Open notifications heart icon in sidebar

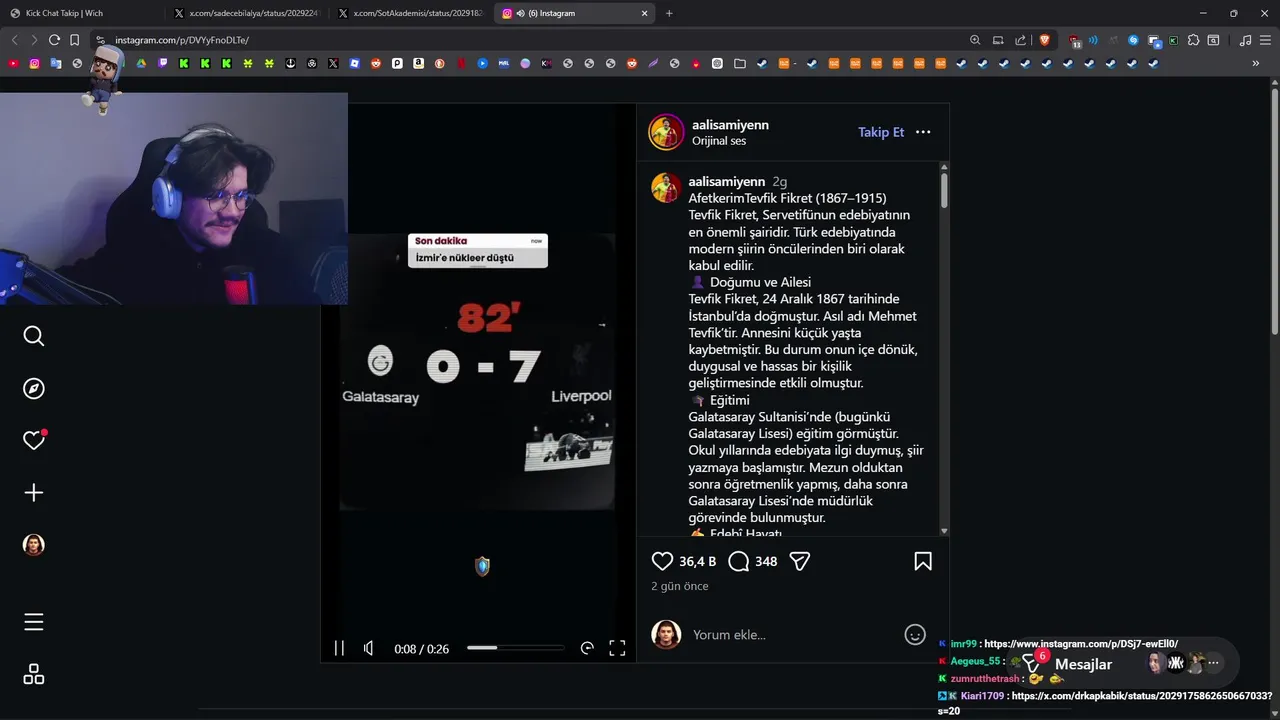coord(34,440)
